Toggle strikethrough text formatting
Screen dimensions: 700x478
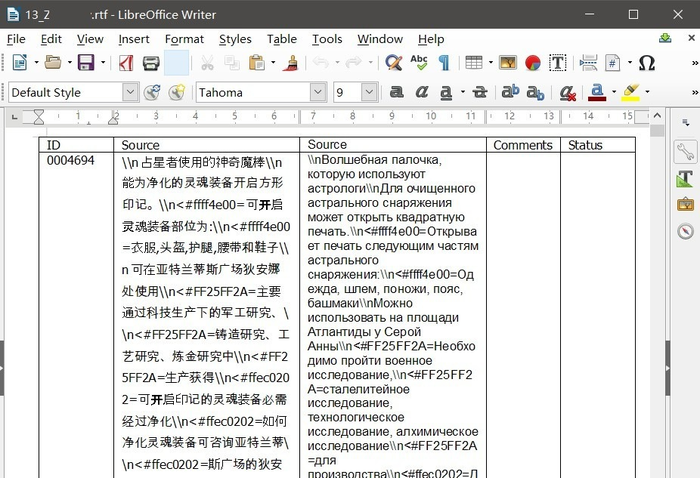[x=480, y=92]
